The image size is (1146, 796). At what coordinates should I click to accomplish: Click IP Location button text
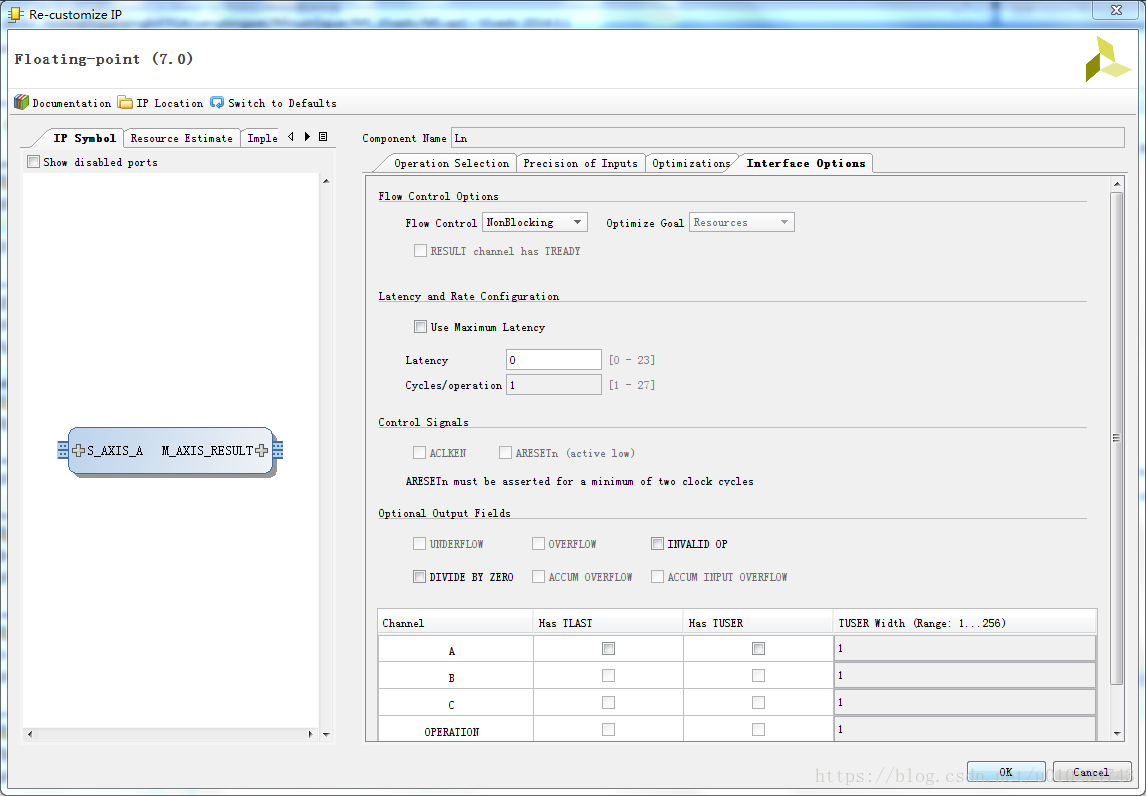pos(170,103)
